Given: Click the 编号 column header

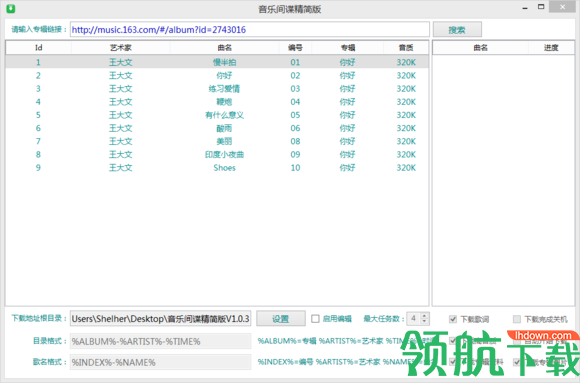Looking at the screenshot, I should tap(295, 48).
